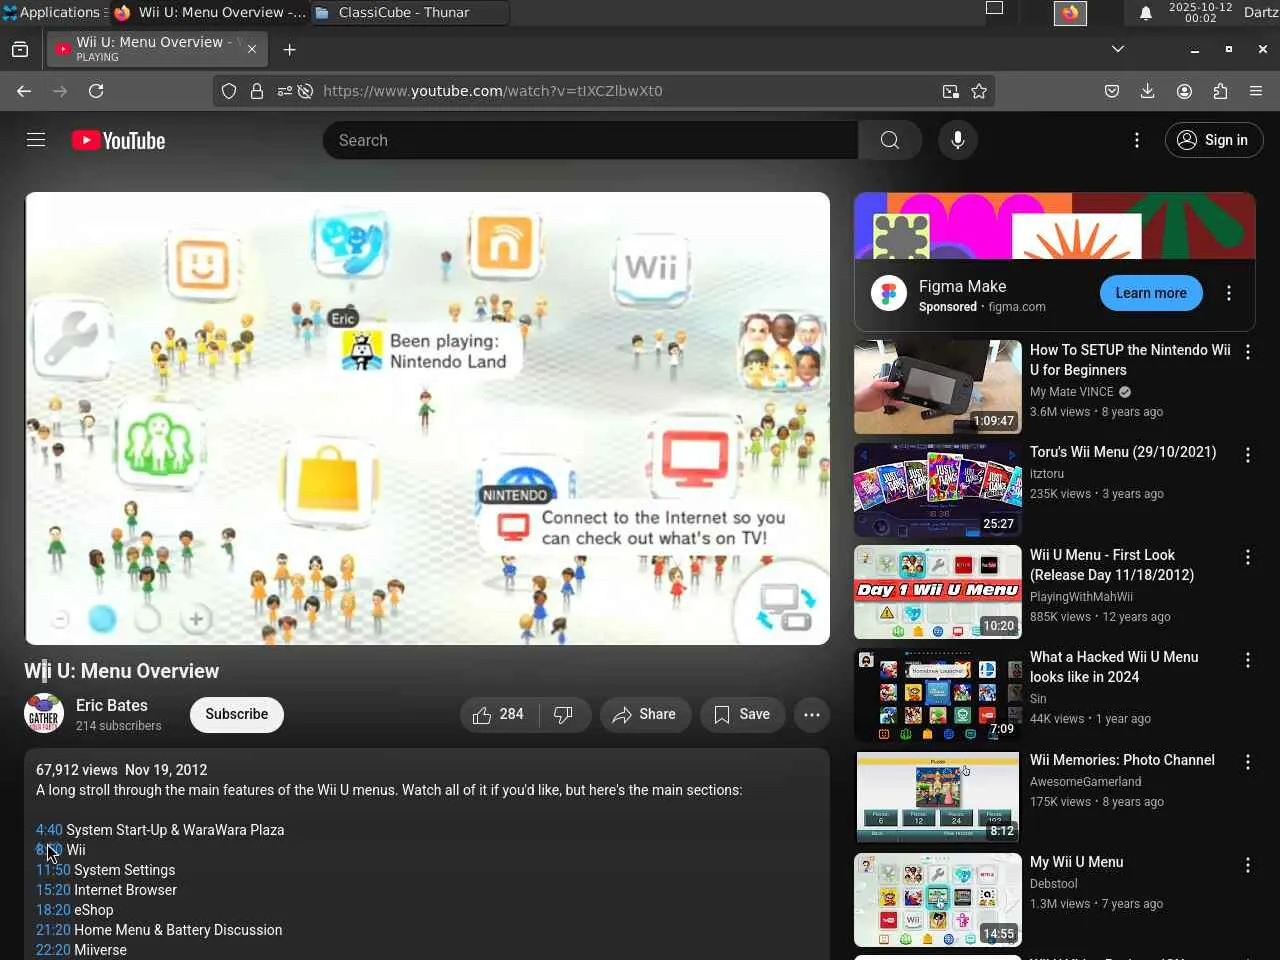The width and height of the screenshot is (1280, 960).
Task: Go to the YouTube home logo
Action: (119, 141)
